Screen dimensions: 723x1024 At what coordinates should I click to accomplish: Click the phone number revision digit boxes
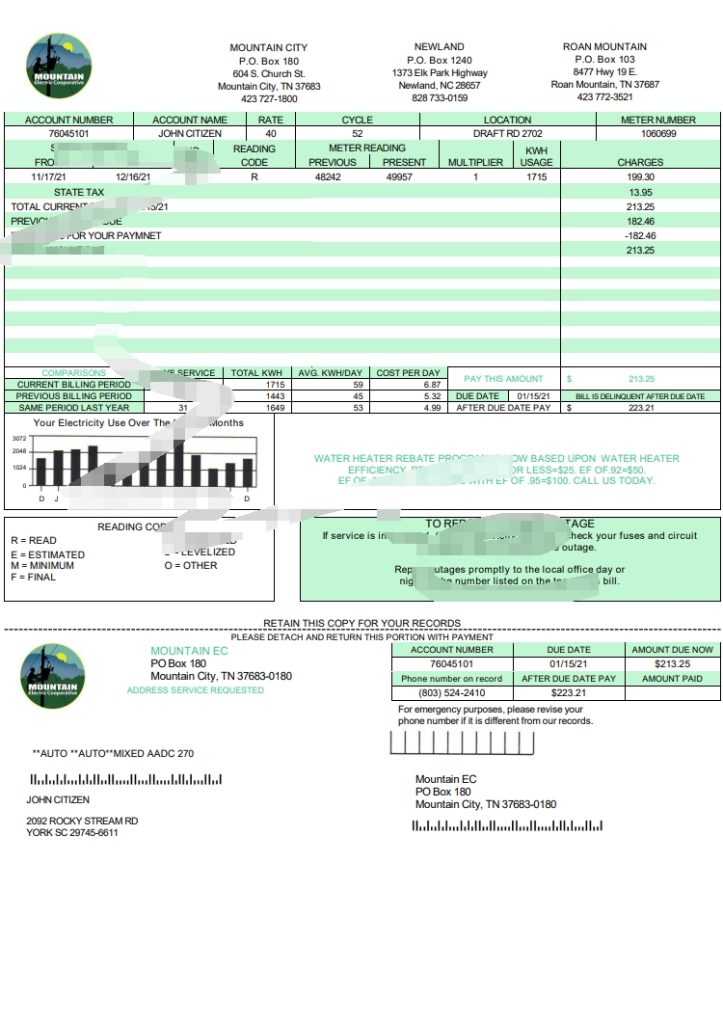tap(462, 743)
